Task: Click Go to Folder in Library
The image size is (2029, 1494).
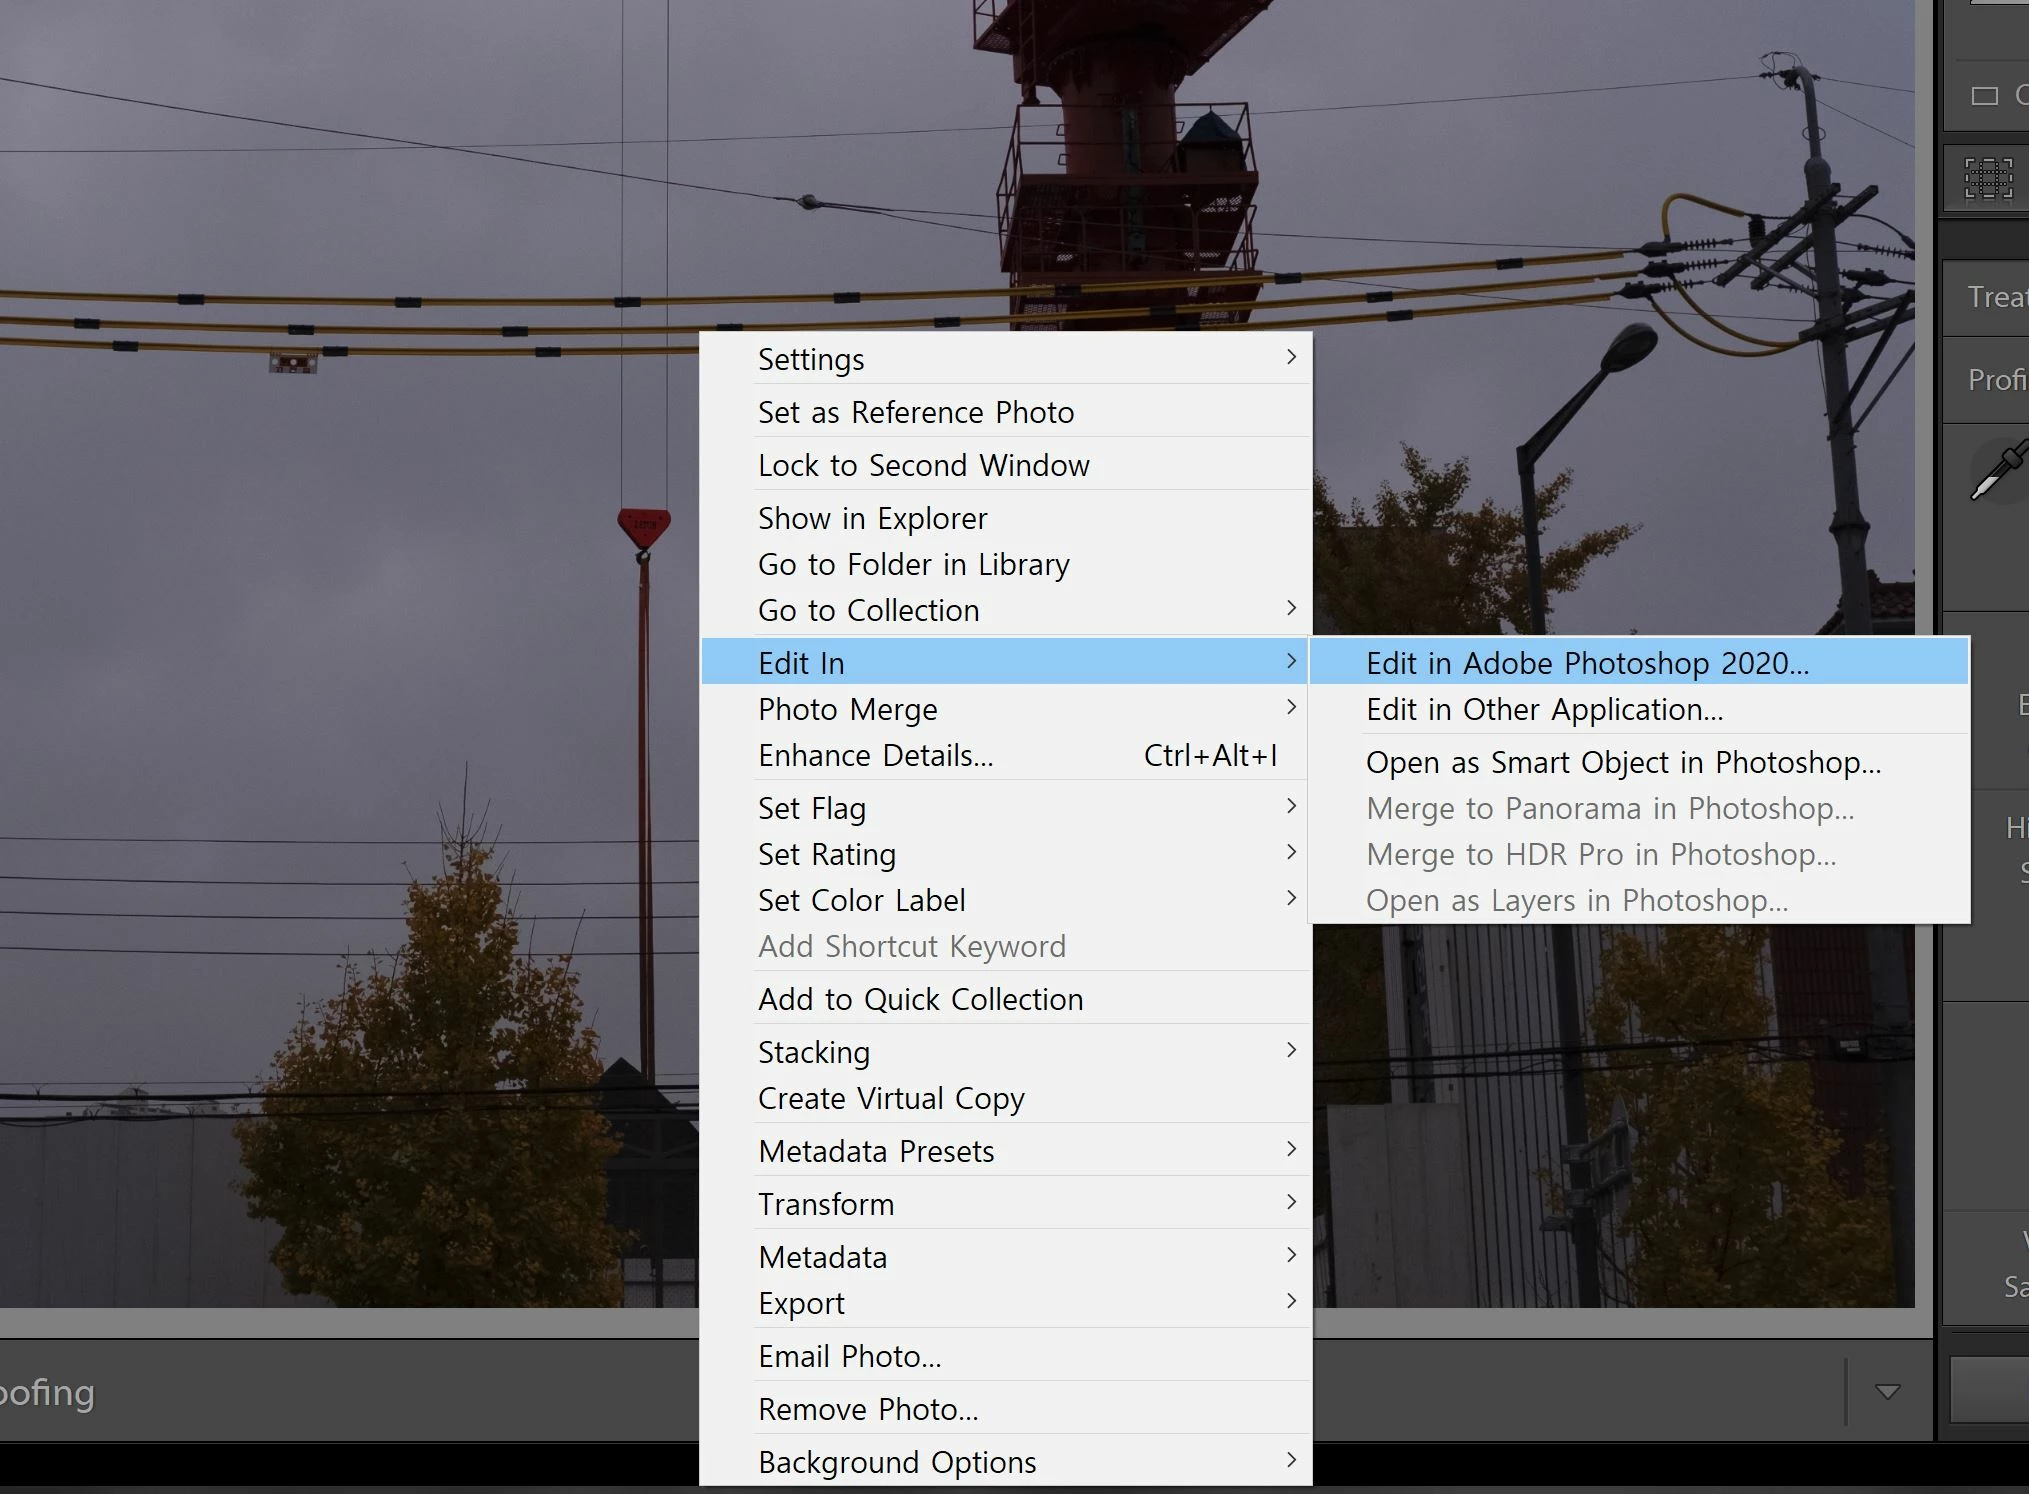Action: [913, 564]
